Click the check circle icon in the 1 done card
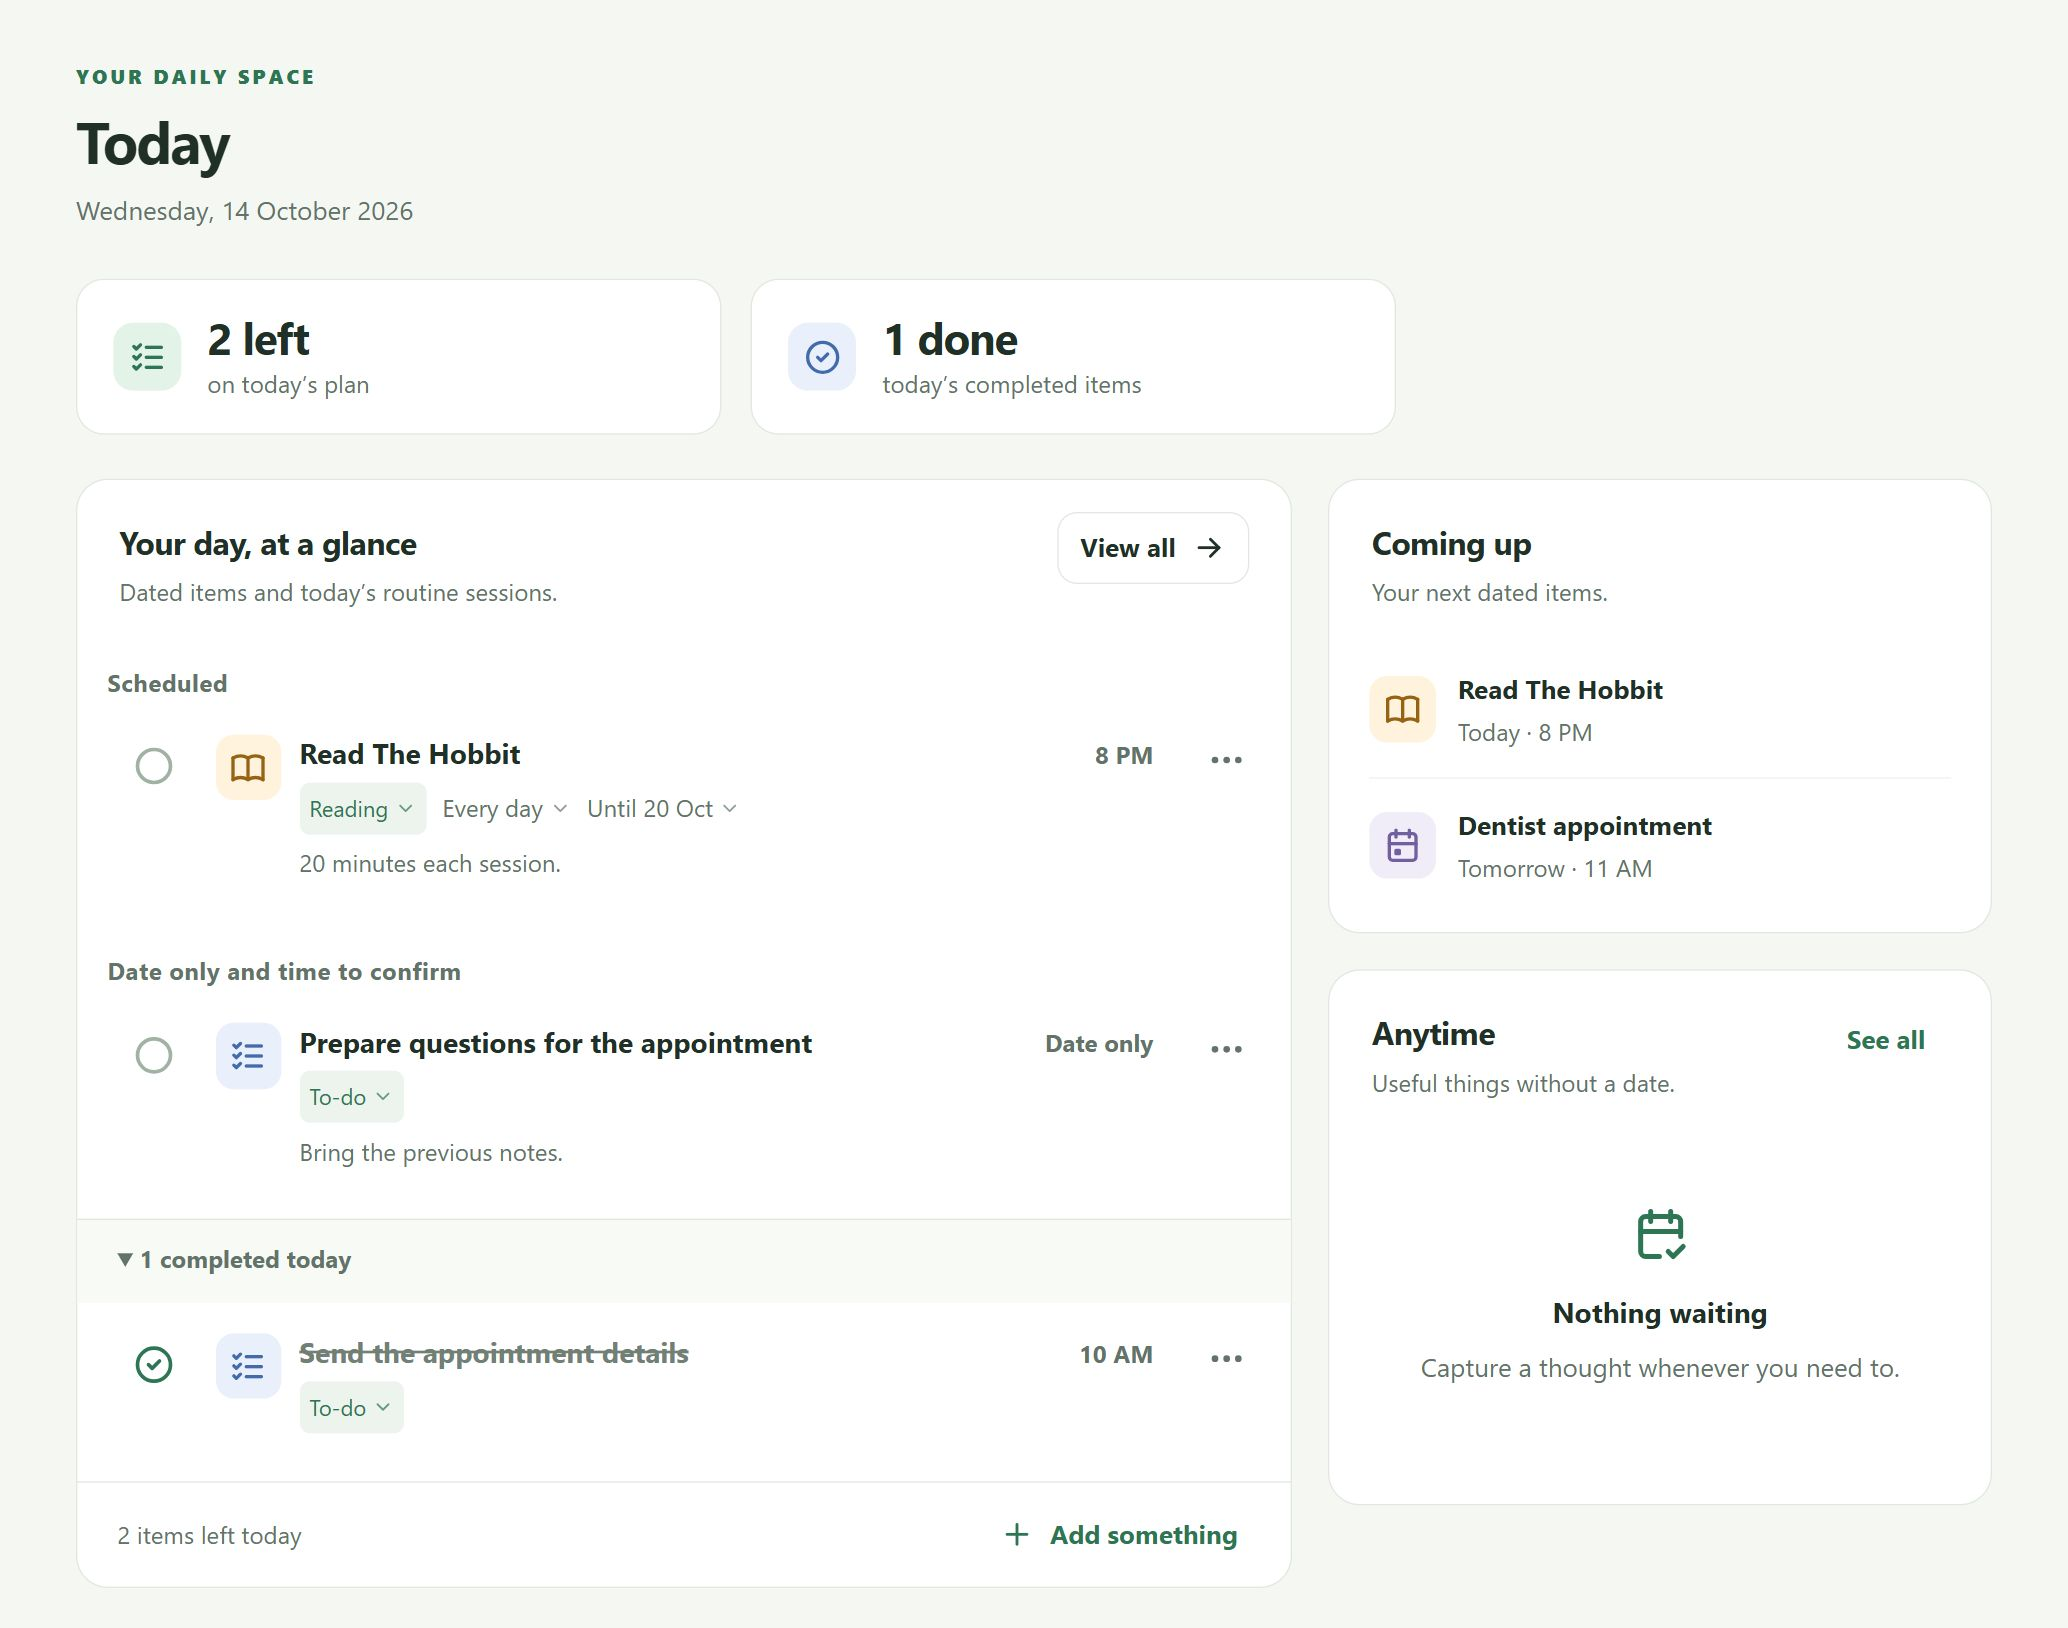The image size is (2068, 1628). coord(822,357)
